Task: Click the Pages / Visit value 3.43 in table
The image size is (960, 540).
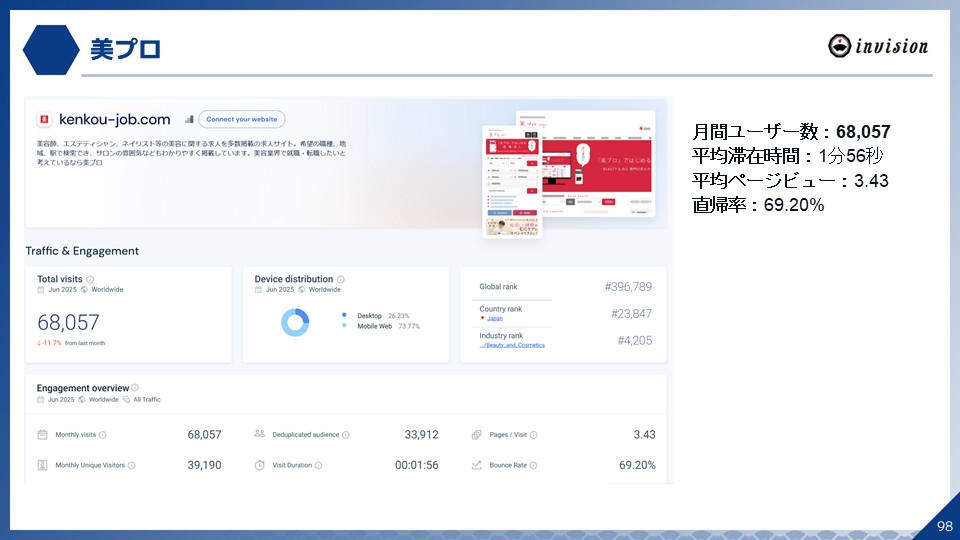Action: pos(644,435)
